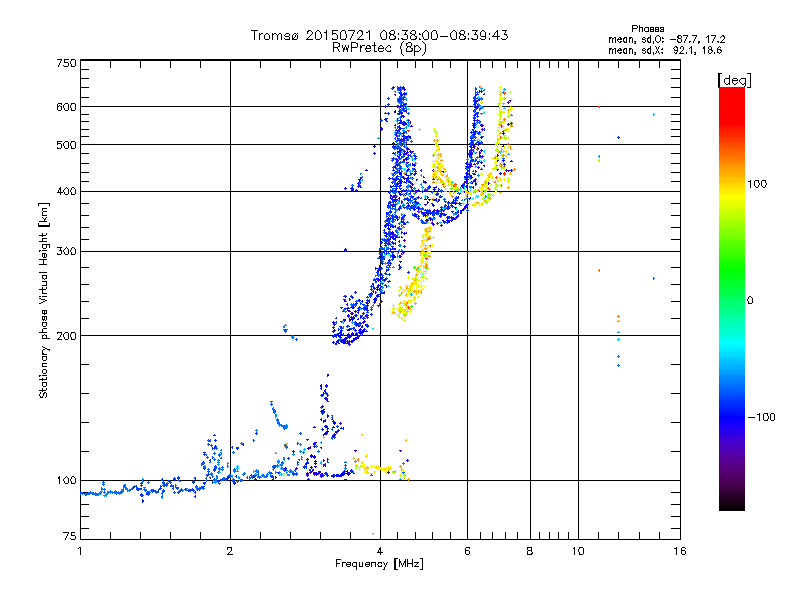This screenshot has height=600, width=800.
Task: Click the green colorbar zone at 0
Action: coord(732,301)
